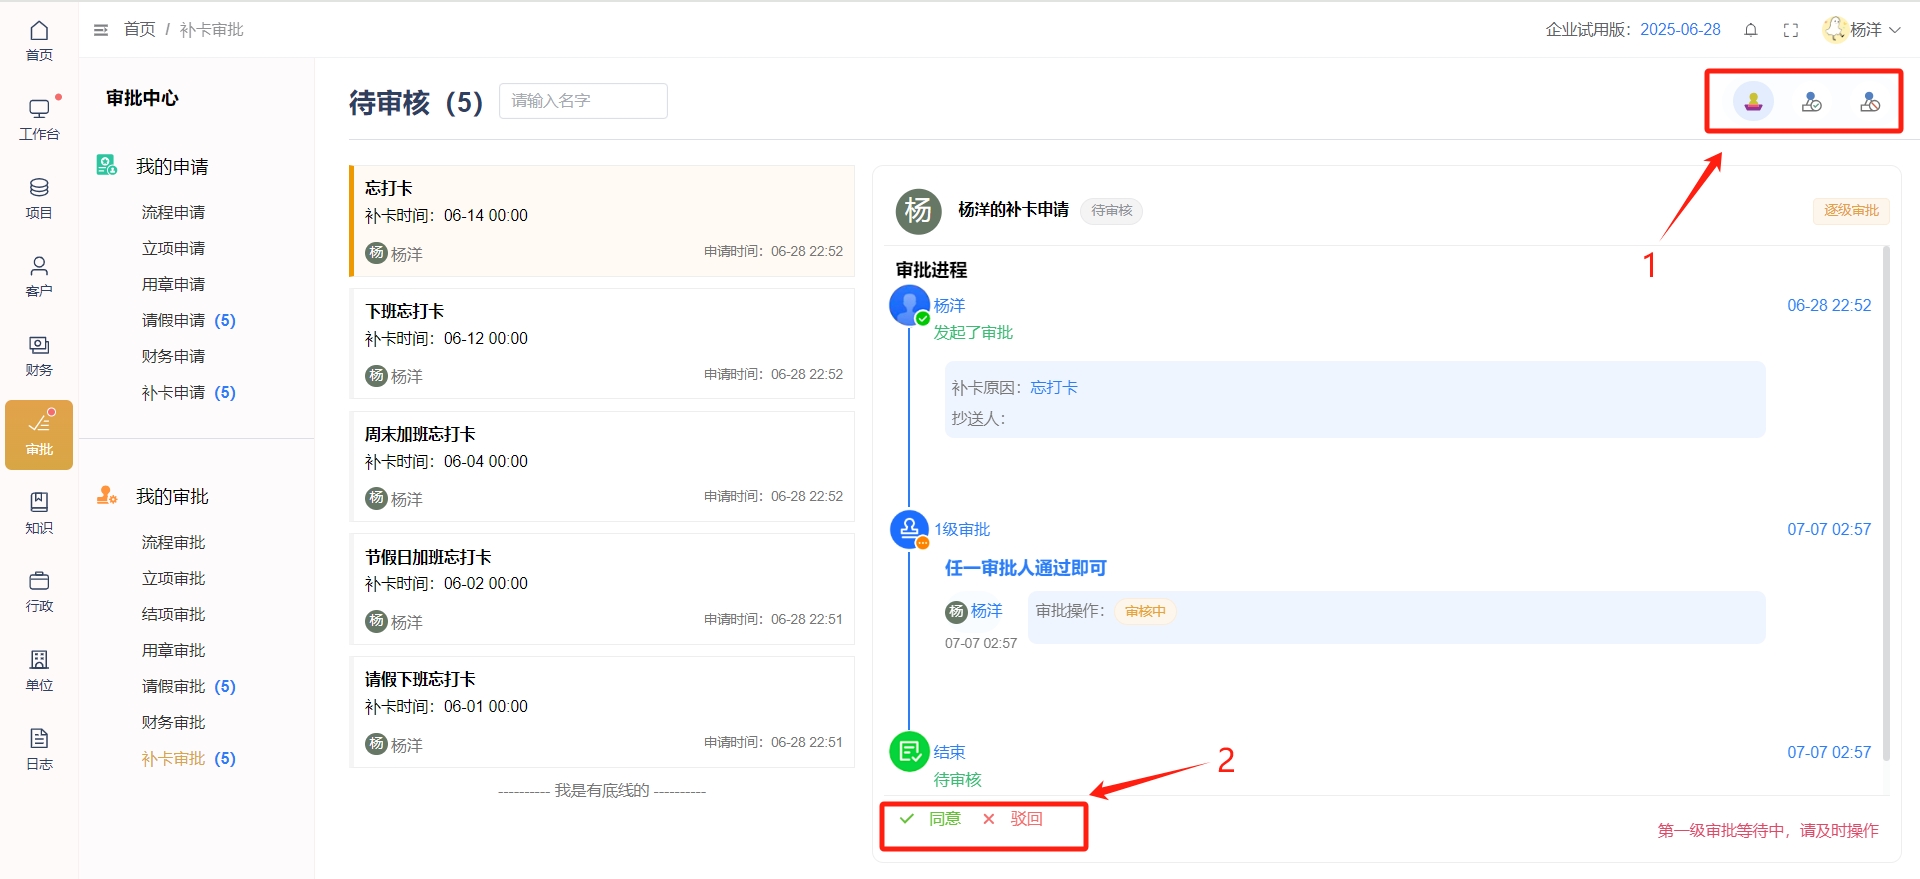The image size is (1920, 879).
Task: Click the 我的审批 section icon
Action: [107, 495]
